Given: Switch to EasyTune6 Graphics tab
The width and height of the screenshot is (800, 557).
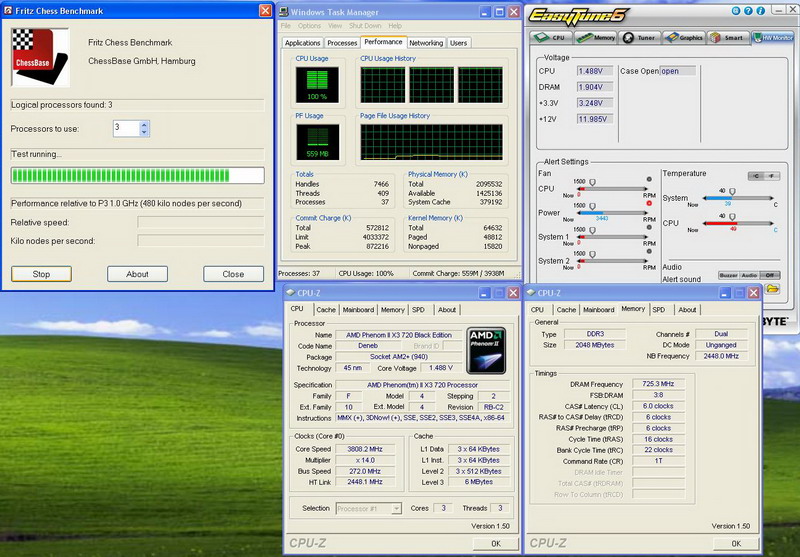Looking at the screenshot, I should [686, 37].
